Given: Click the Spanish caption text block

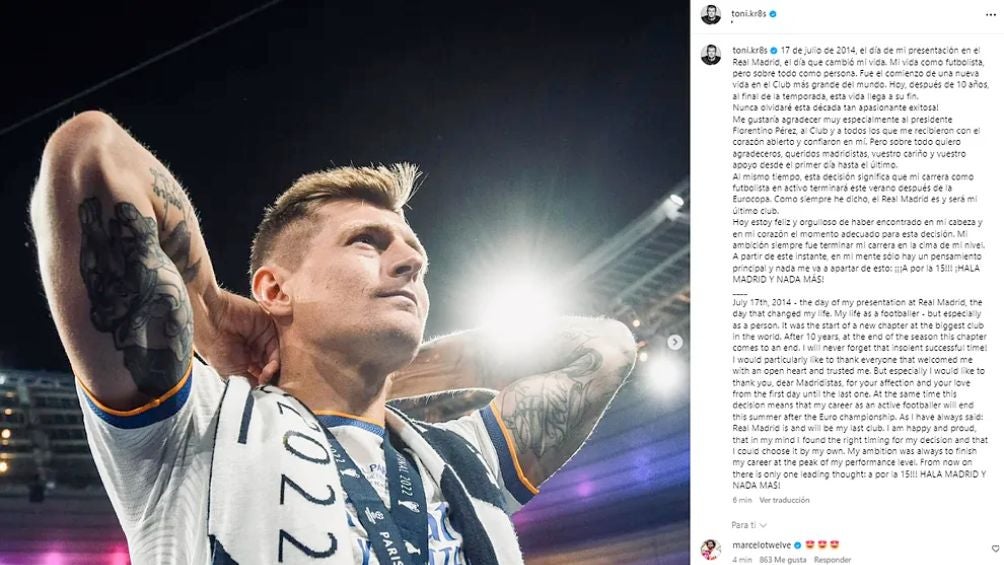Looking at the screenshot, I should pos(861,165).
